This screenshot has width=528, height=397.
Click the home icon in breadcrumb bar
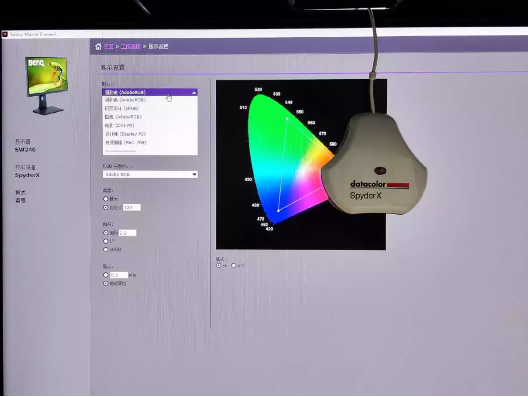98,46
